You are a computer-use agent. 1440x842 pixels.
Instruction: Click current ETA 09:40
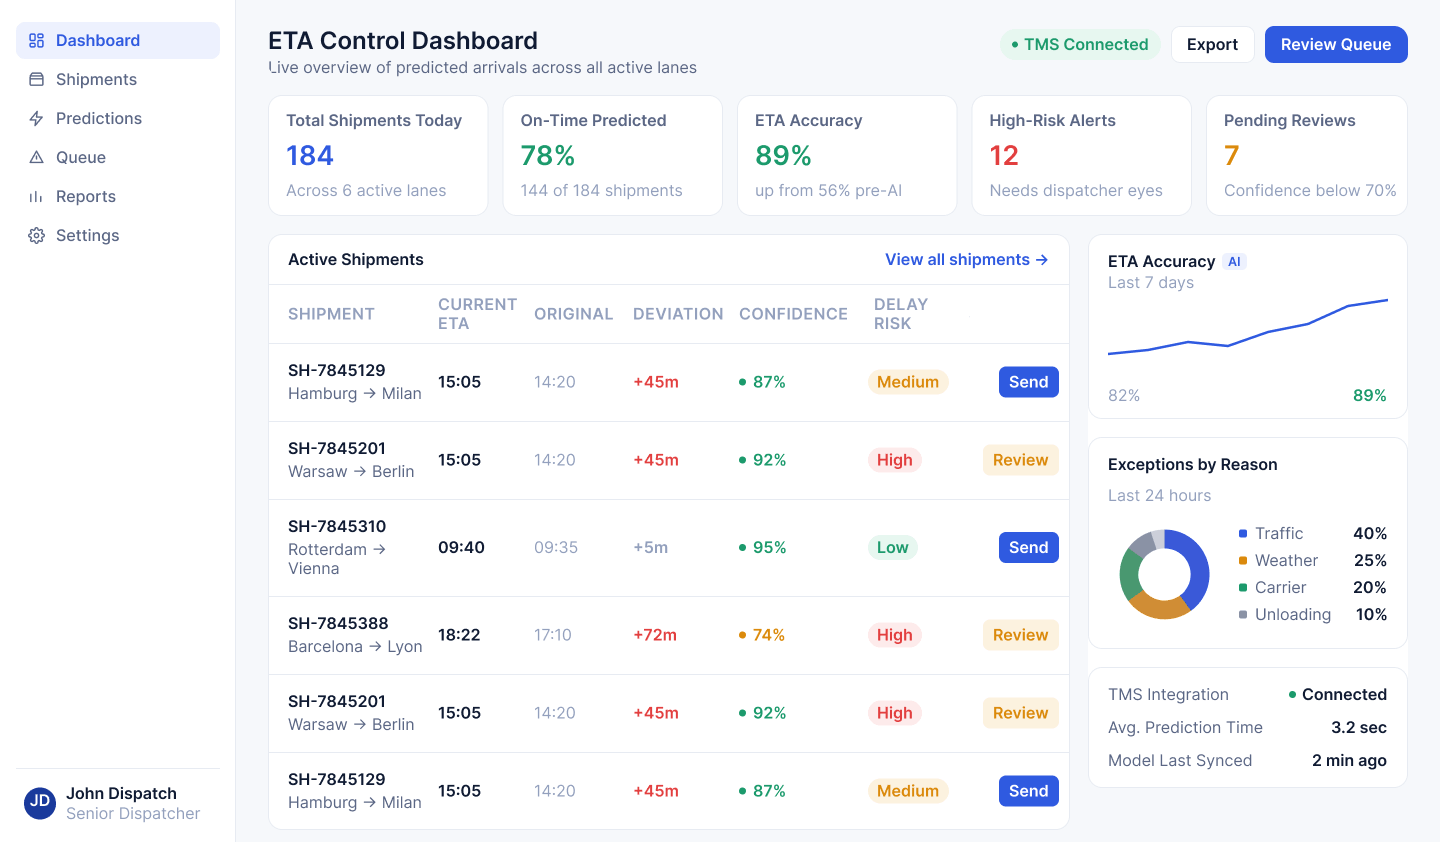pos(461,548)
